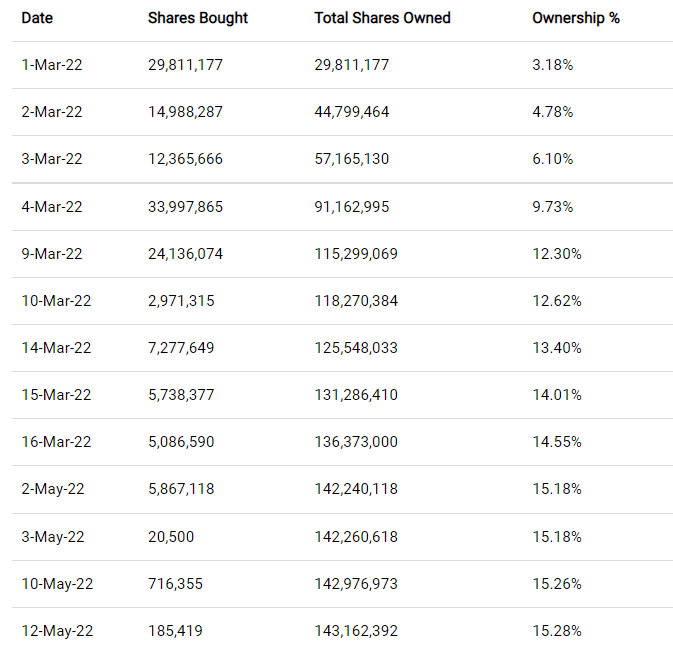This screenshot has width=673, height=654.
Task: Click total shares owned 44,799,464
Action: click(351, 112)
